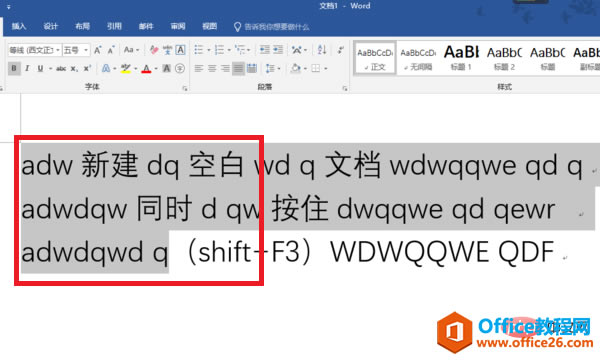Expand numbering library dropdown arrow
Screen dimensions: 600x360
tap(229, 50)
